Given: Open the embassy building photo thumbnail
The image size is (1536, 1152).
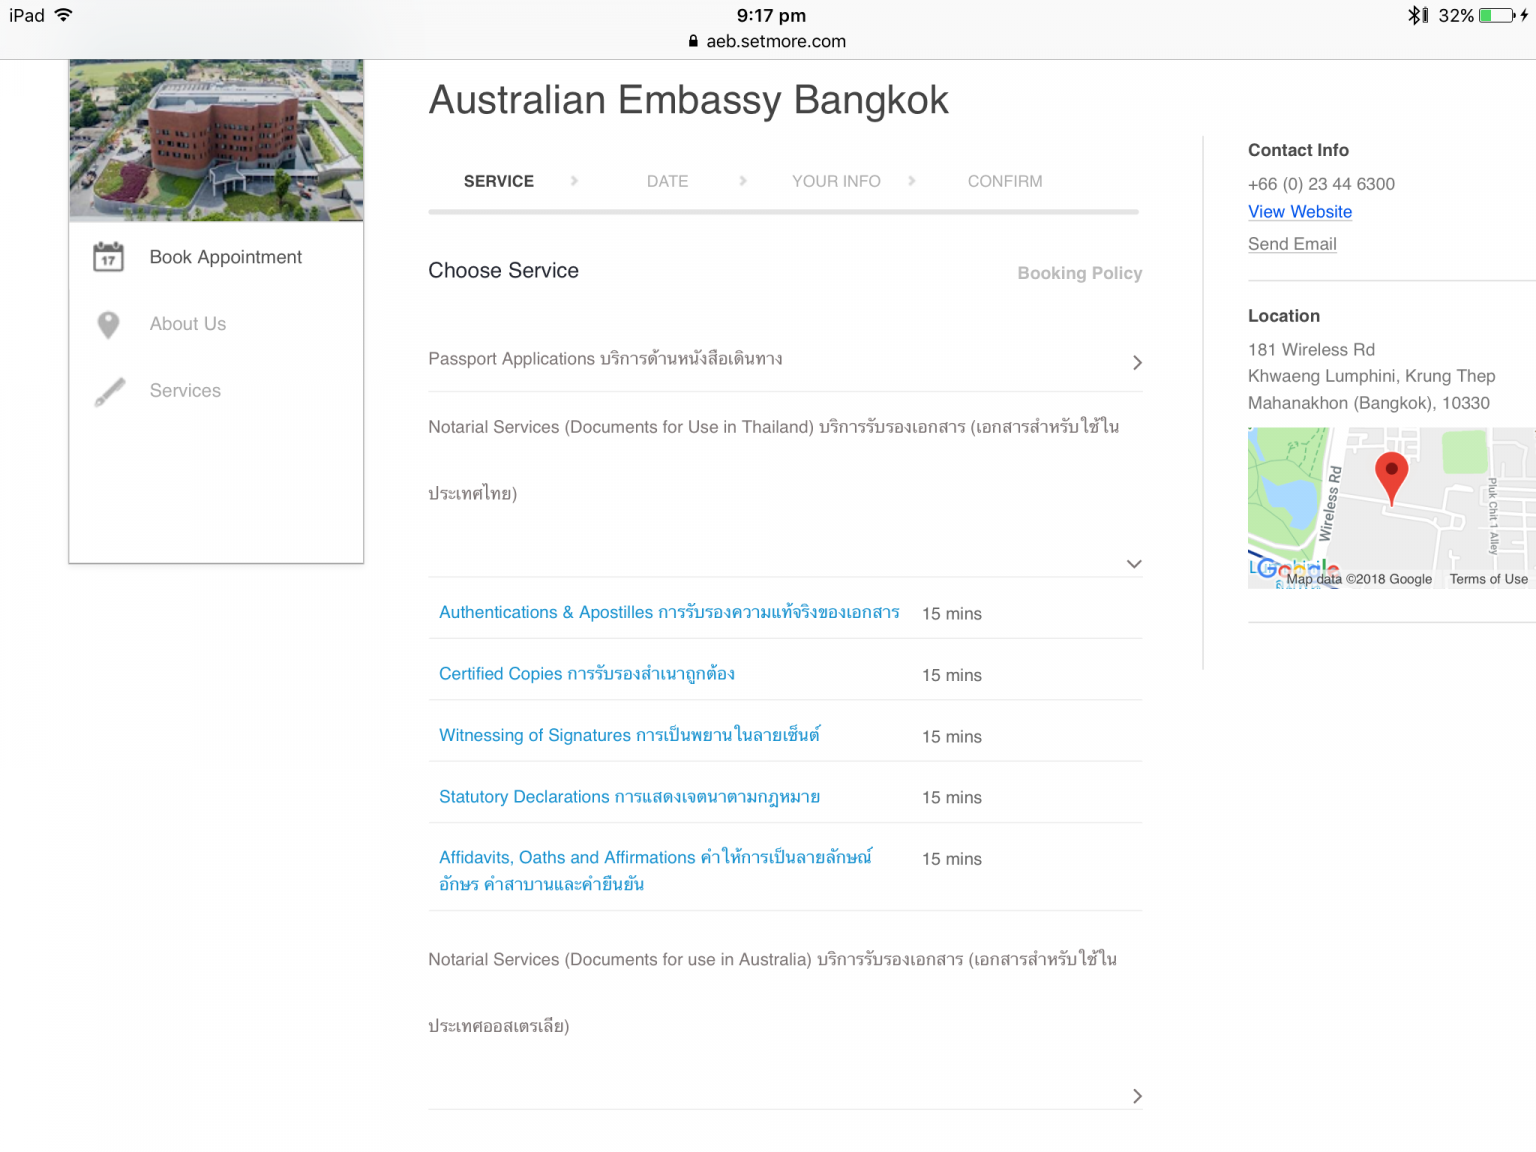Looking at the screenshot, I should [216, 140].
